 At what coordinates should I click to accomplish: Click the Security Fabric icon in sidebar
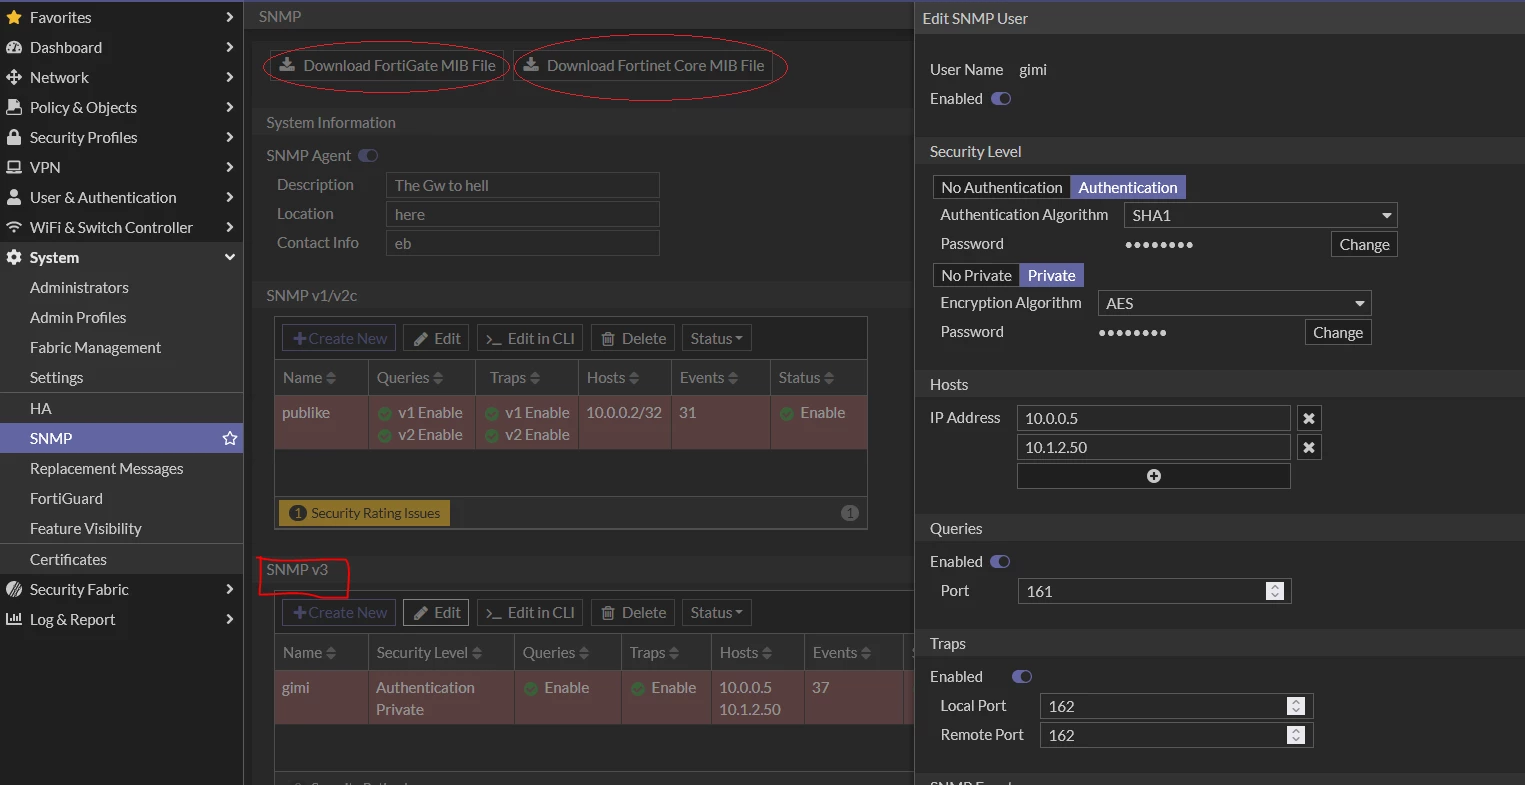coord(14,589)
